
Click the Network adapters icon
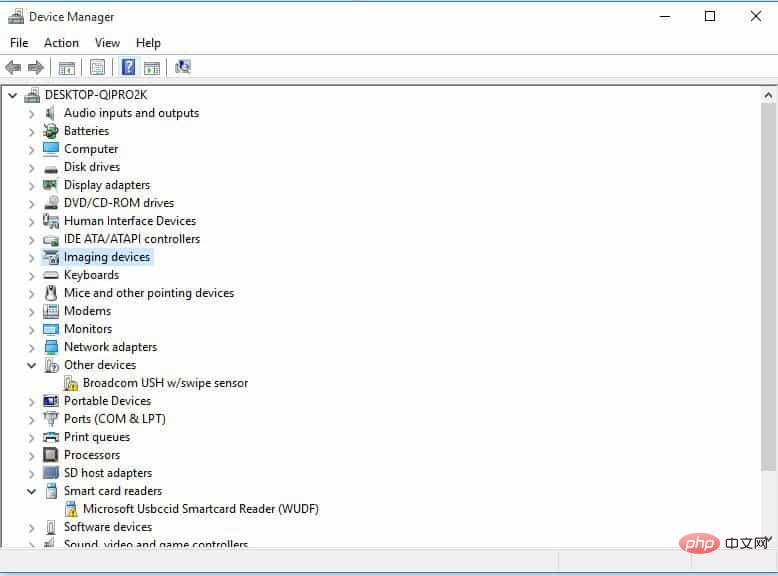[x=51, y=347]
